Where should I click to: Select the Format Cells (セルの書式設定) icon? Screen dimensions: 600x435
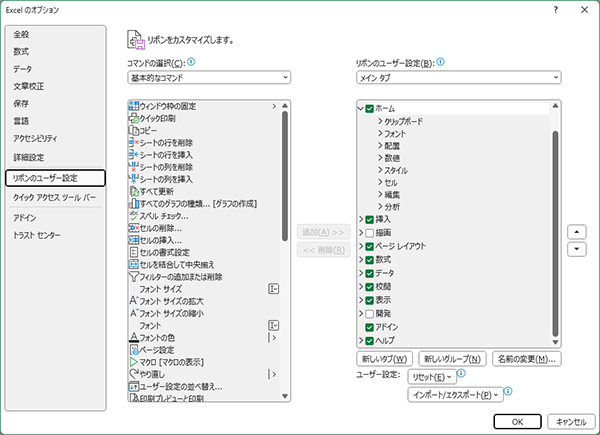[134, 252]
